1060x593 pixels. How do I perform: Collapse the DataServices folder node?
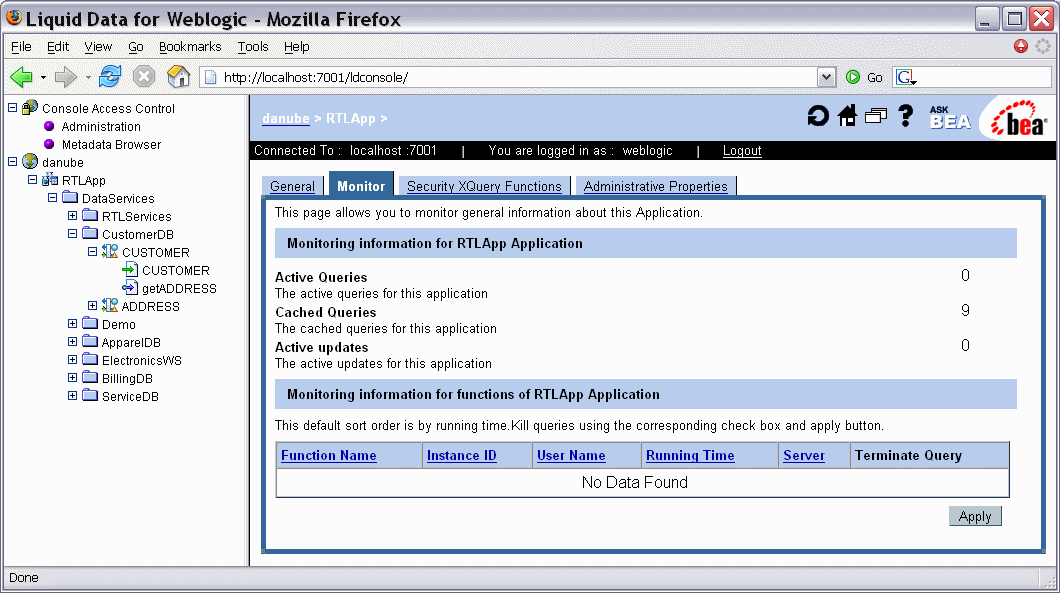[52, 197]
